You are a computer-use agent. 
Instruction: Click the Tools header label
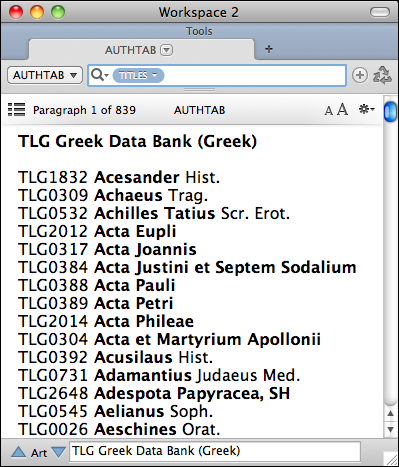point(199,31)
